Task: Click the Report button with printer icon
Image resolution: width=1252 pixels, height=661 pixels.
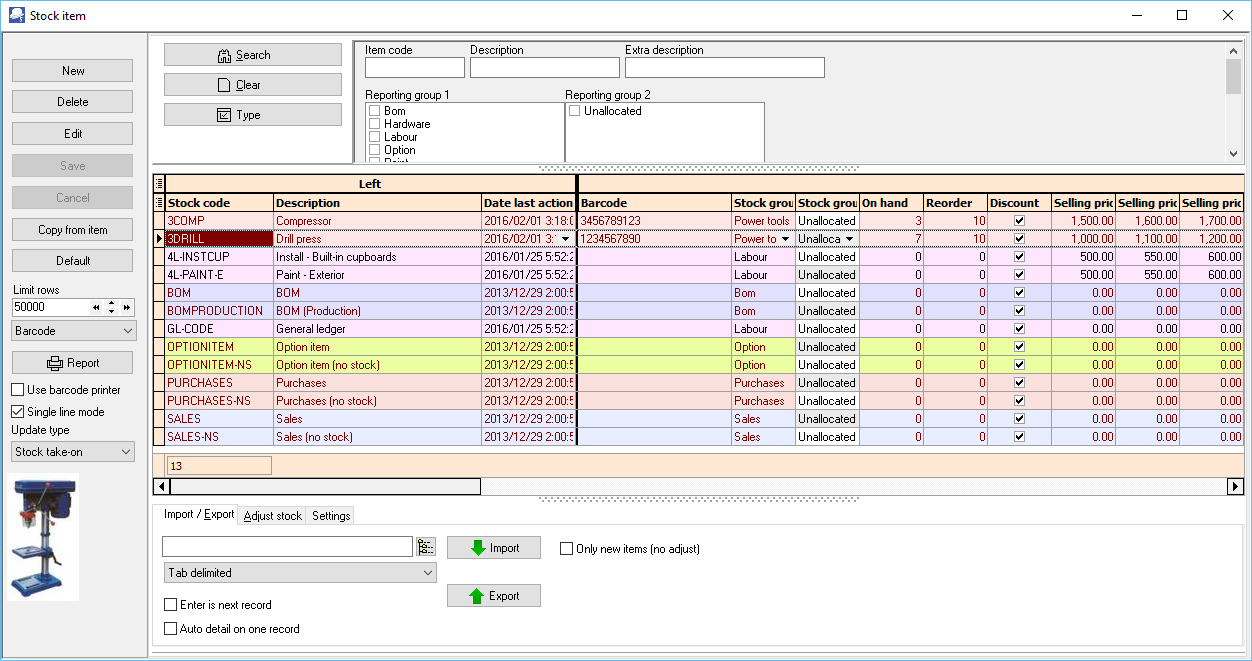Action: tap(72, 363)
